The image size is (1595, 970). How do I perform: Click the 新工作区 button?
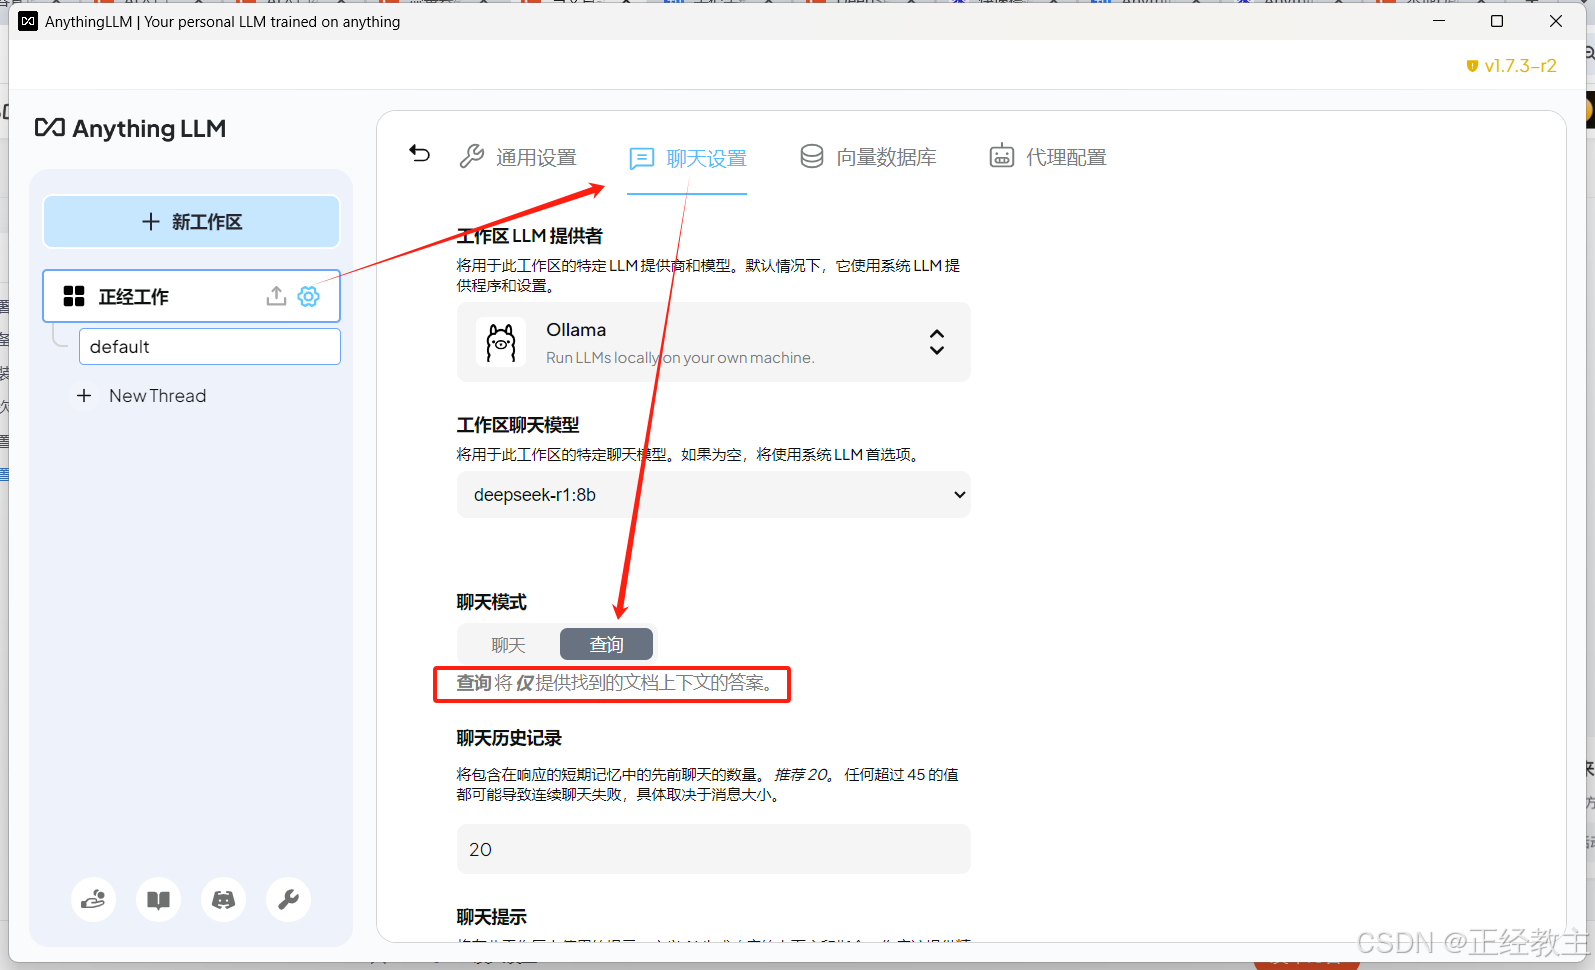point(191,222)
